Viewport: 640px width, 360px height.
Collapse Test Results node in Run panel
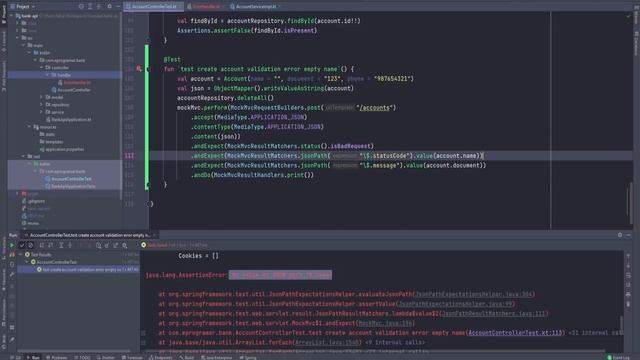(21, 254)
